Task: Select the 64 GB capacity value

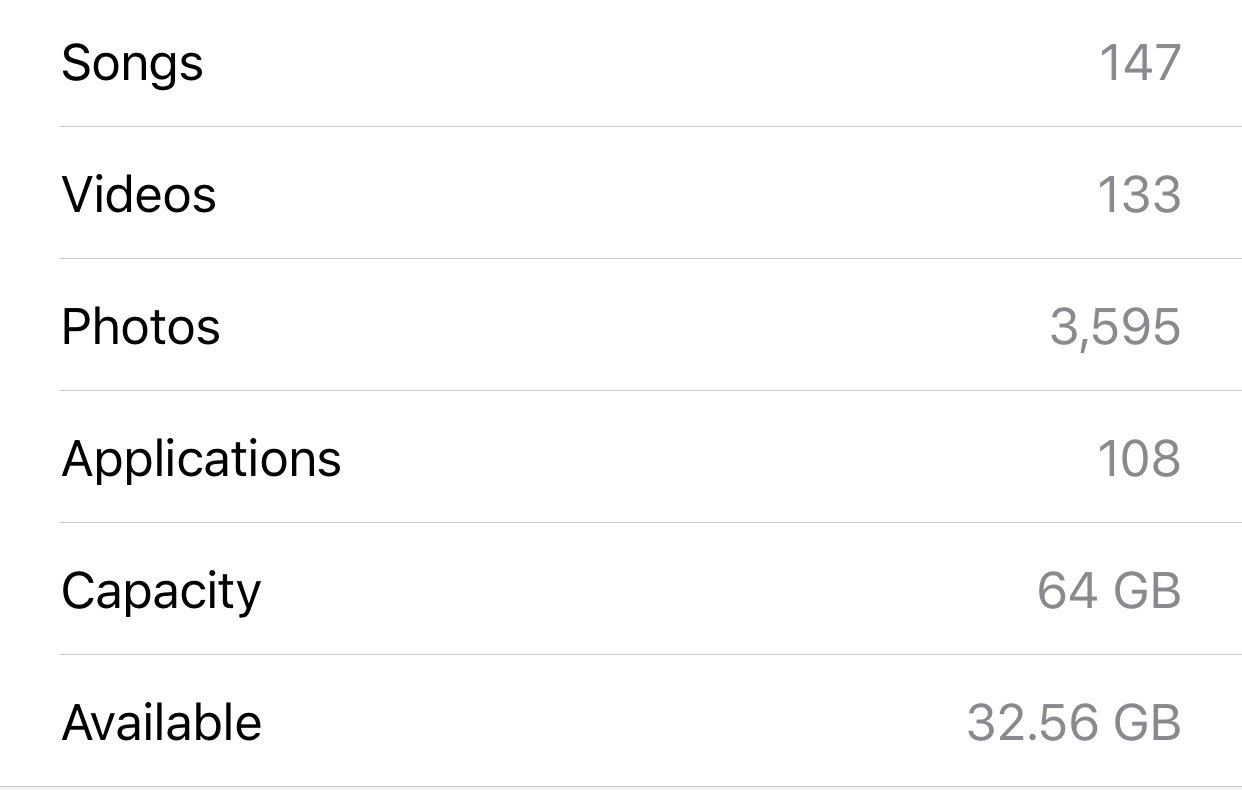Action: pyautogui.click(x=1109, y=590)
